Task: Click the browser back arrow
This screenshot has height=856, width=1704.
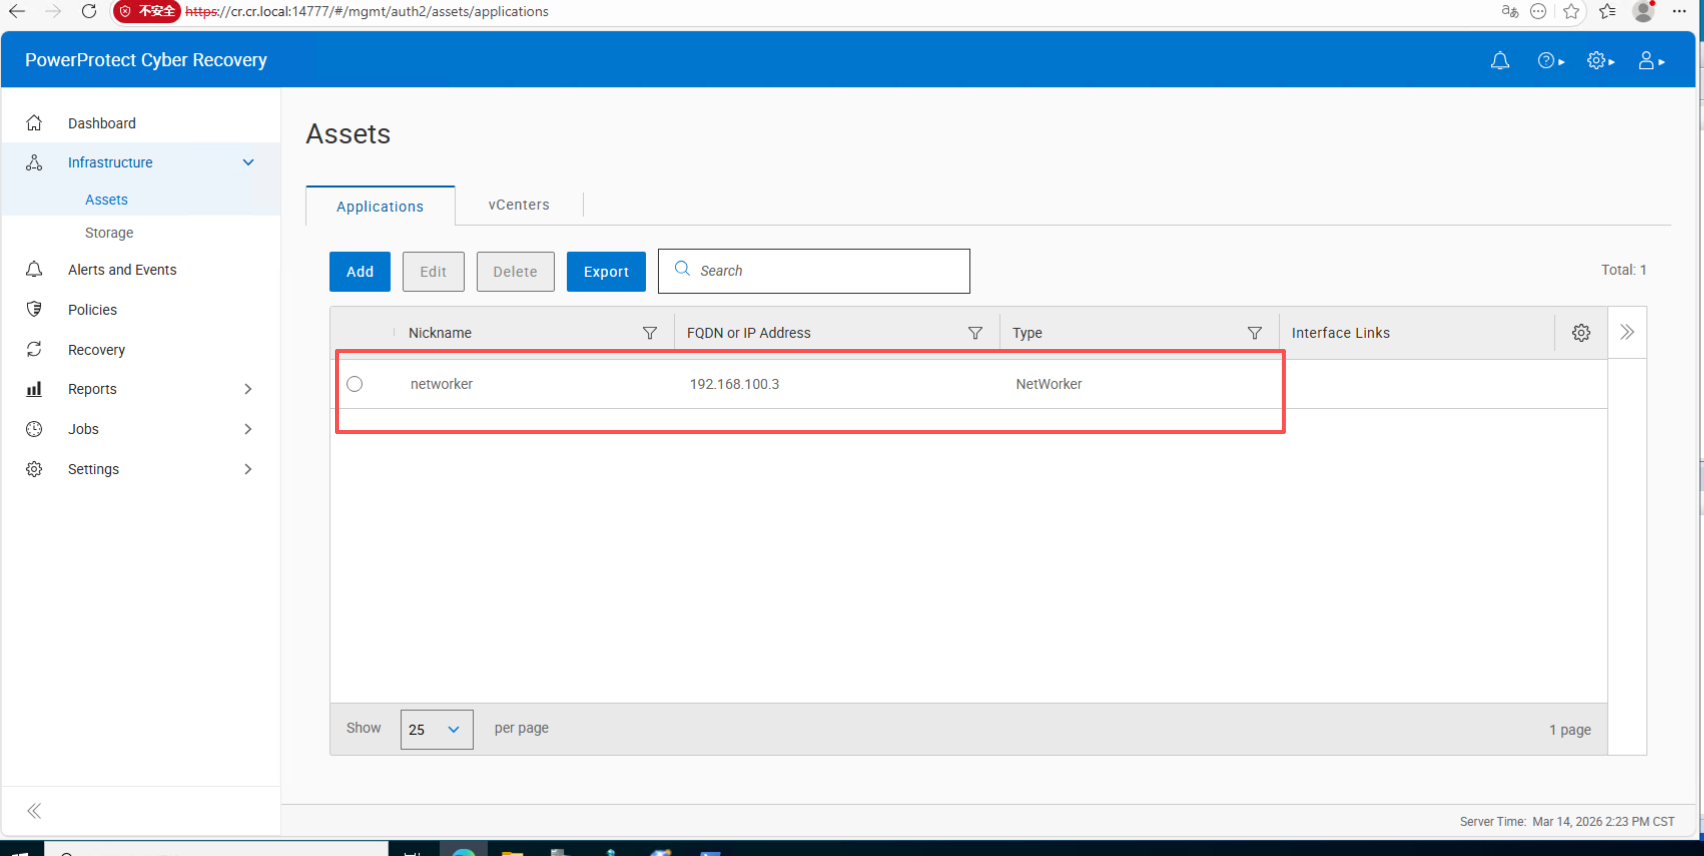Action: point(17,11)
